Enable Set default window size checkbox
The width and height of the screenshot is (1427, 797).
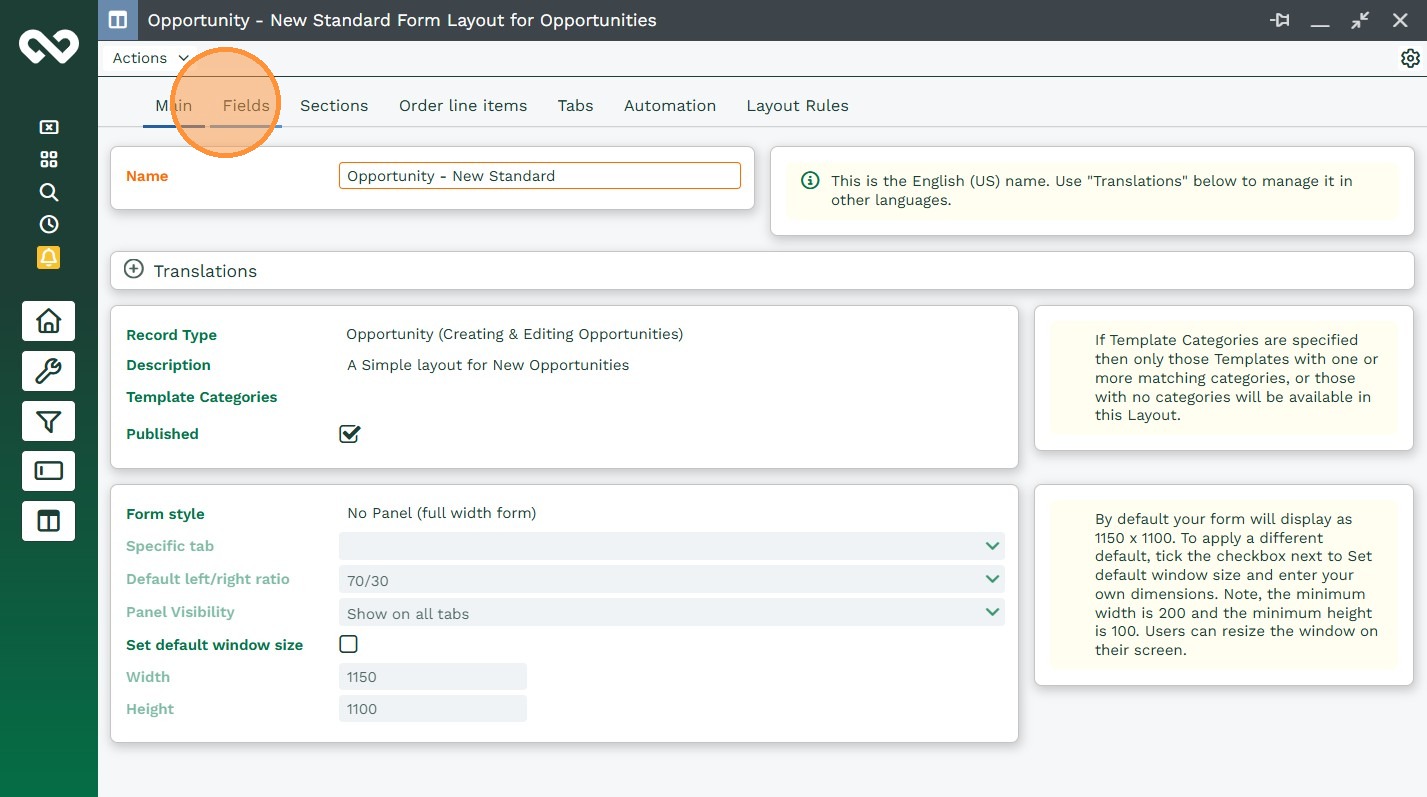pyautogui.click(x=348, y=644)
